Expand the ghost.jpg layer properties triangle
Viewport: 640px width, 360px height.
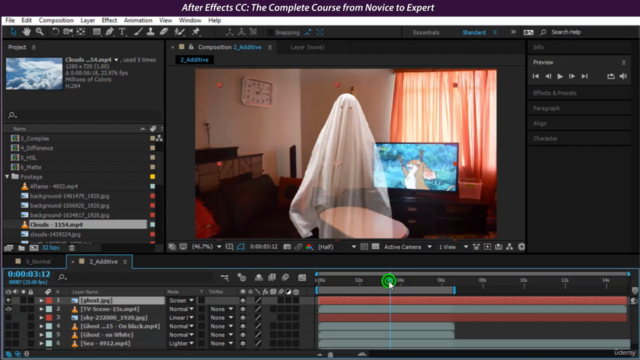pos(41,300)
